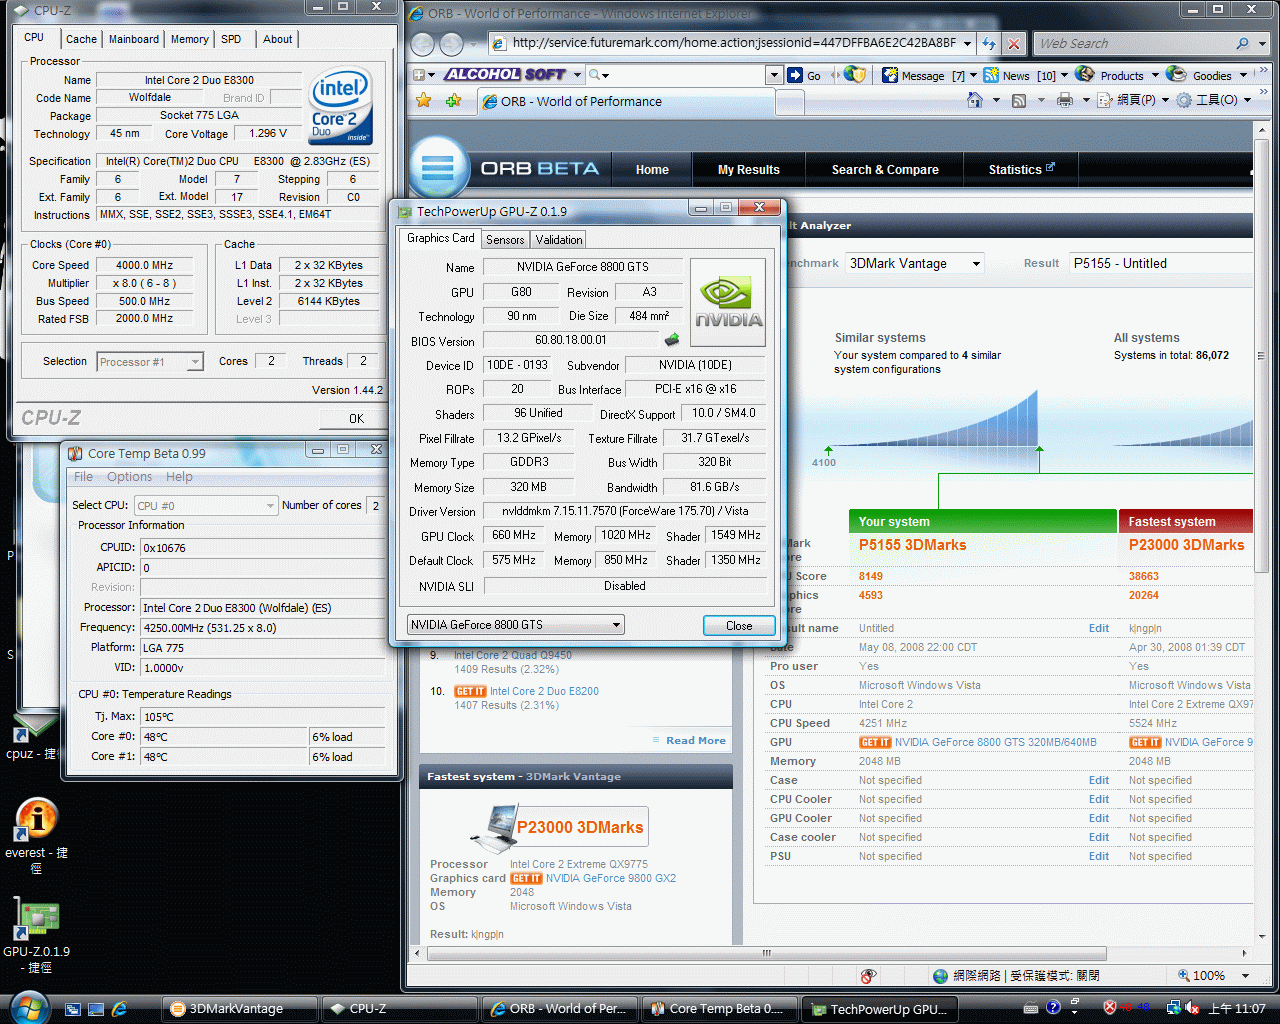Screen dimensions: 1280x1024
Task: Click the RSS feeds icon in IE
Action: (x=1019, y=100)
